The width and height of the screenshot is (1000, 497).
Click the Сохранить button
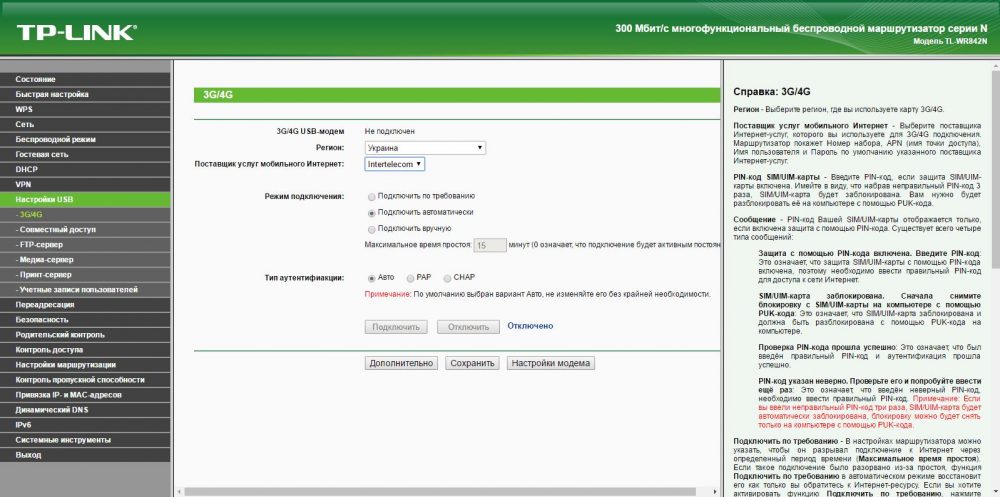pyautogui.click(x=473, y=363)
